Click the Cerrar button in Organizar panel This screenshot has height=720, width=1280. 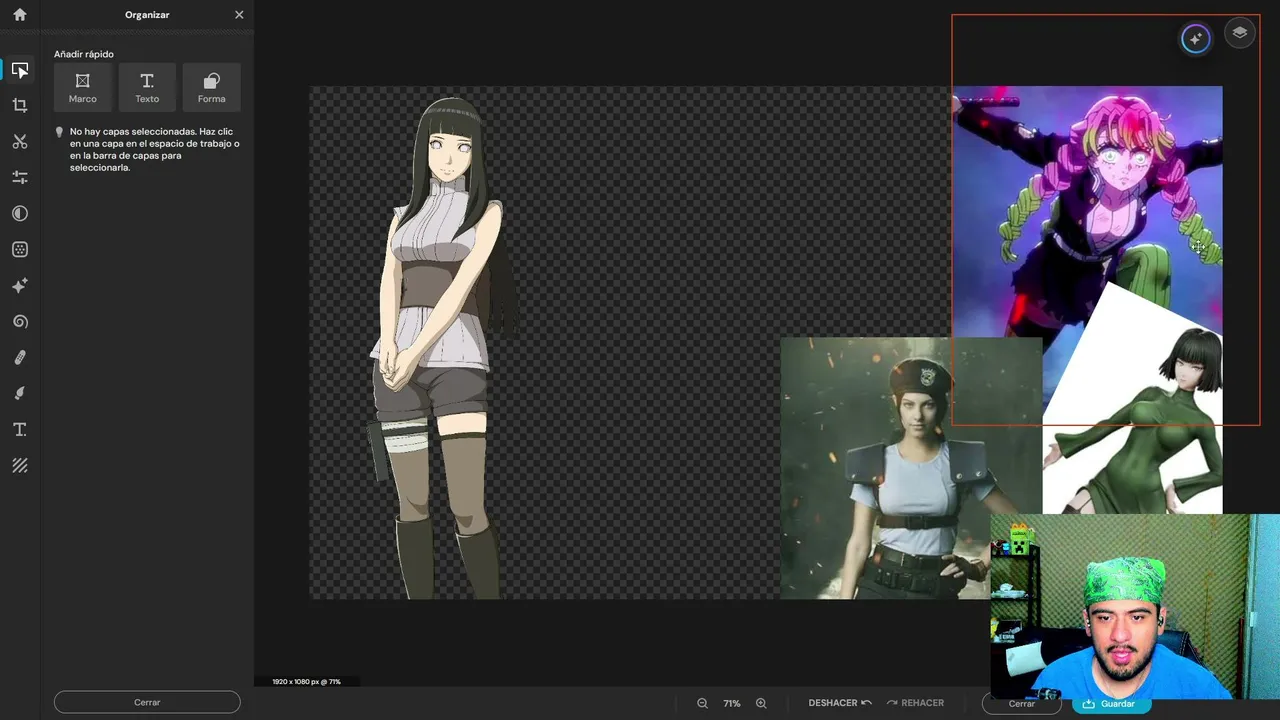147,702
